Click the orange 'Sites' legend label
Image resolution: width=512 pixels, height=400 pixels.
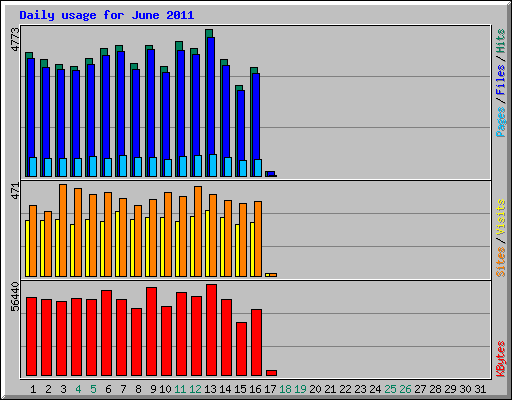tap(500, 262)
